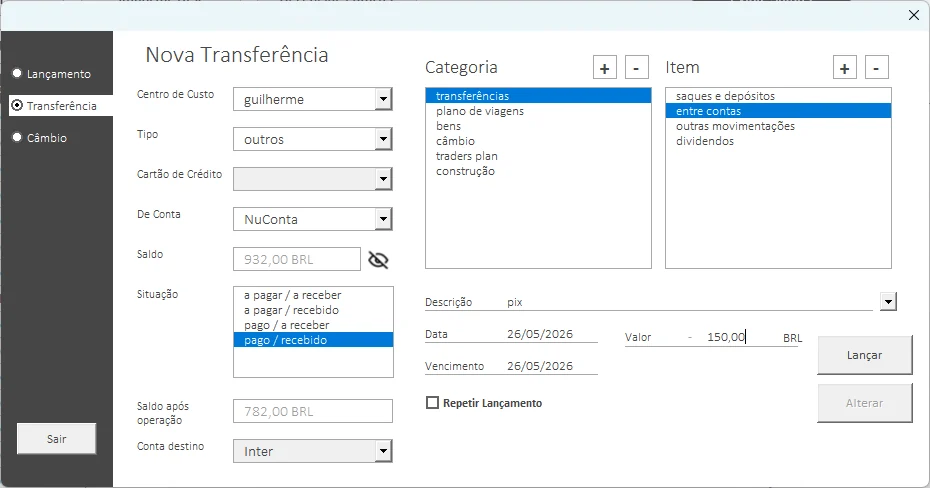Click the Data field 26/05/2026
Screen dimensions: 930x488
(550, 334)
